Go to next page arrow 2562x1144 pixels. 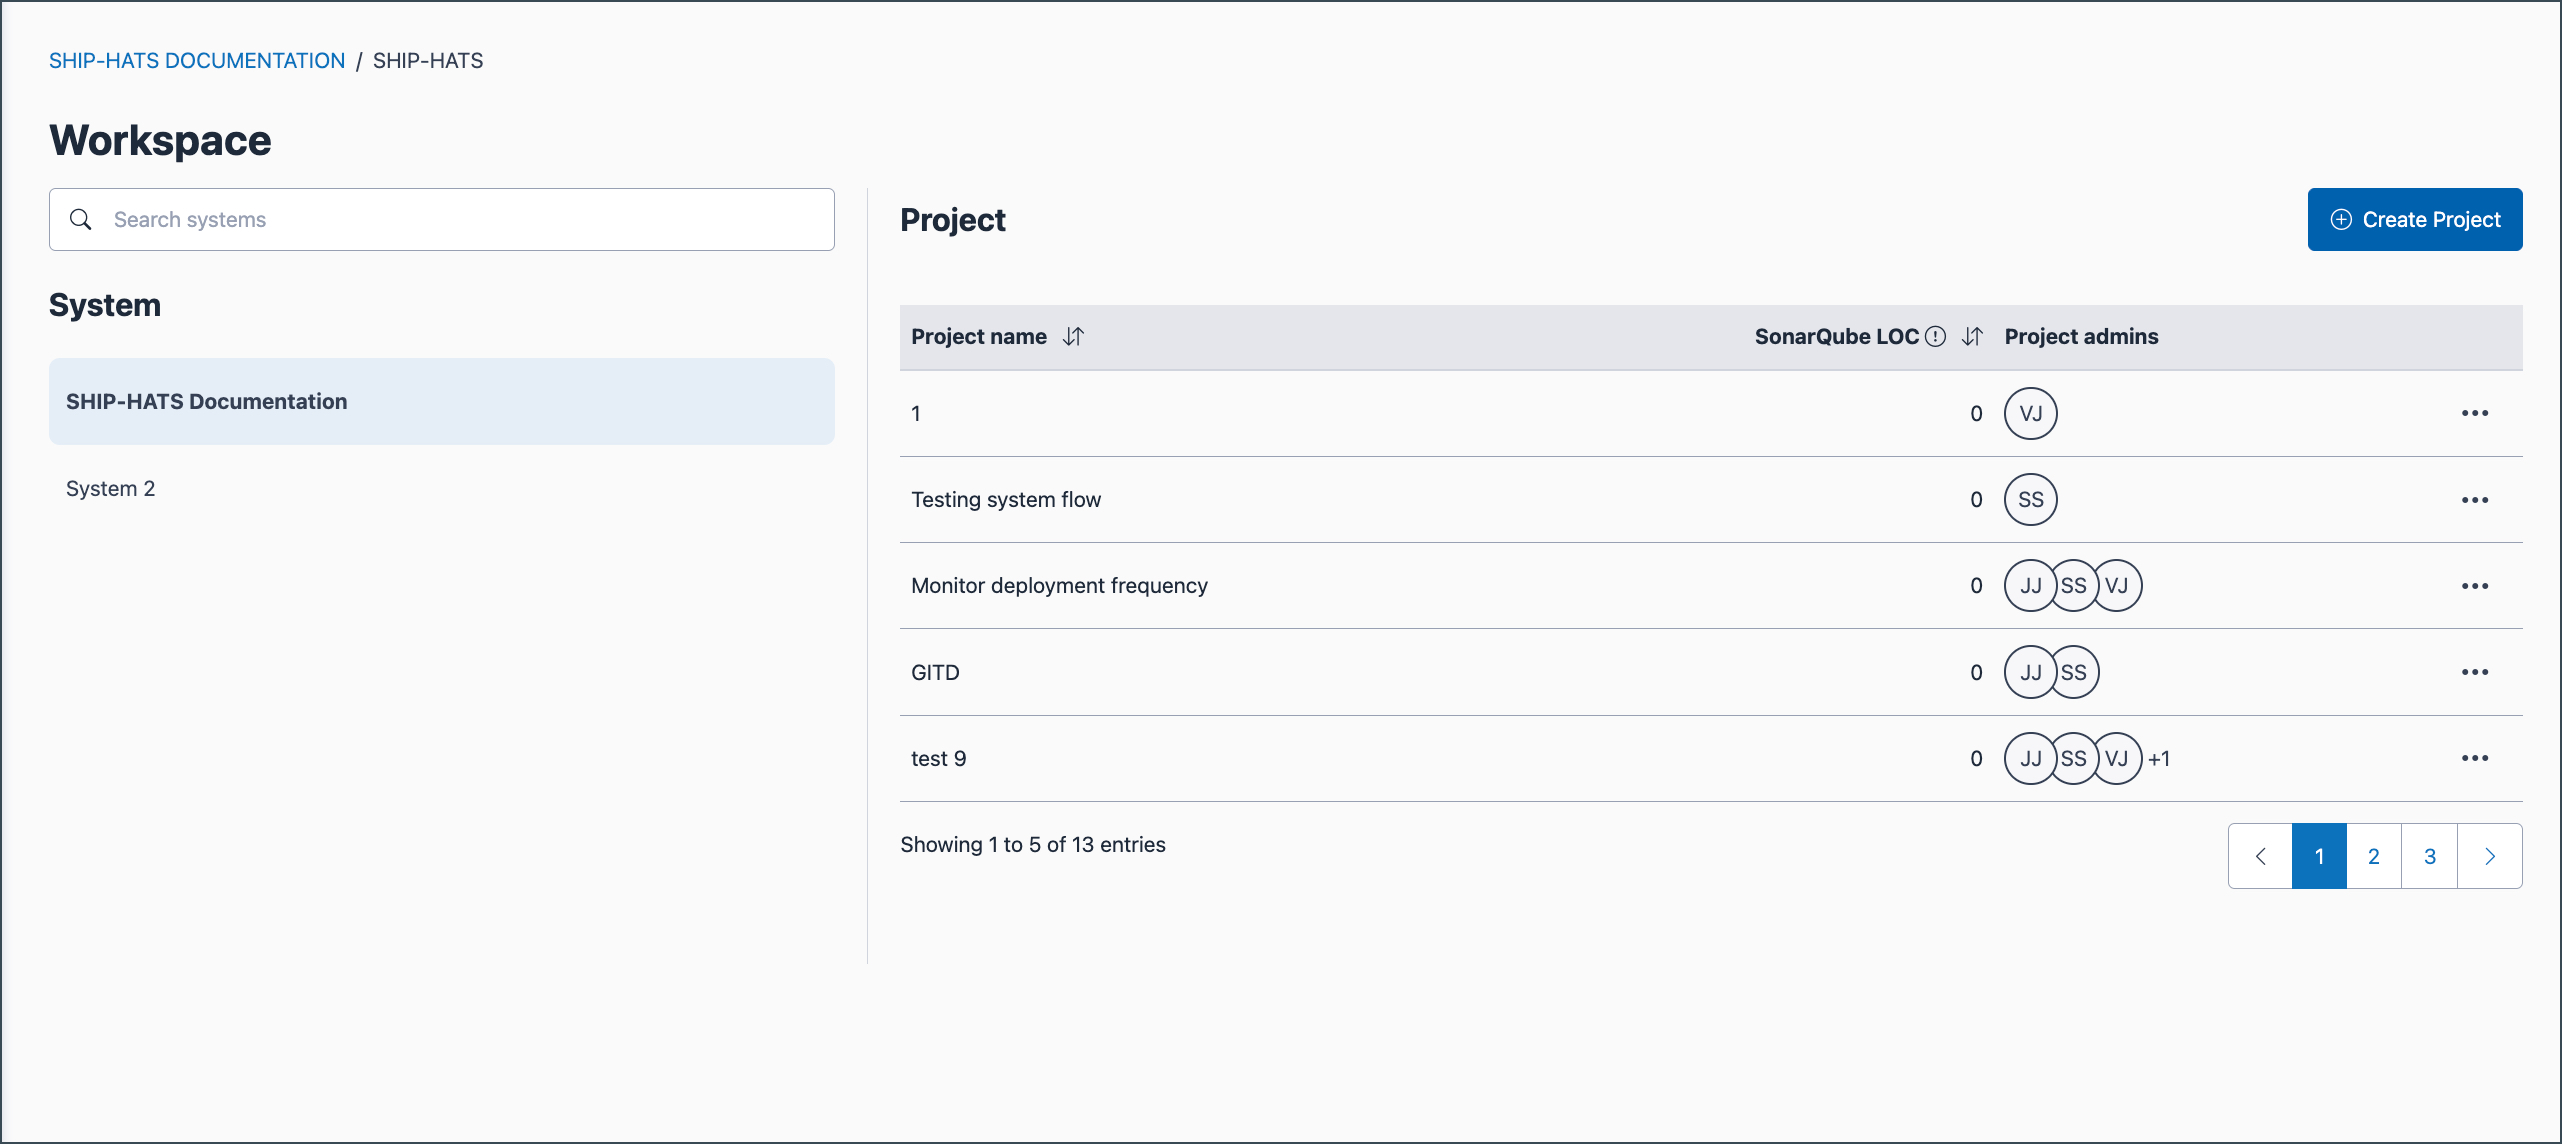2490,856
